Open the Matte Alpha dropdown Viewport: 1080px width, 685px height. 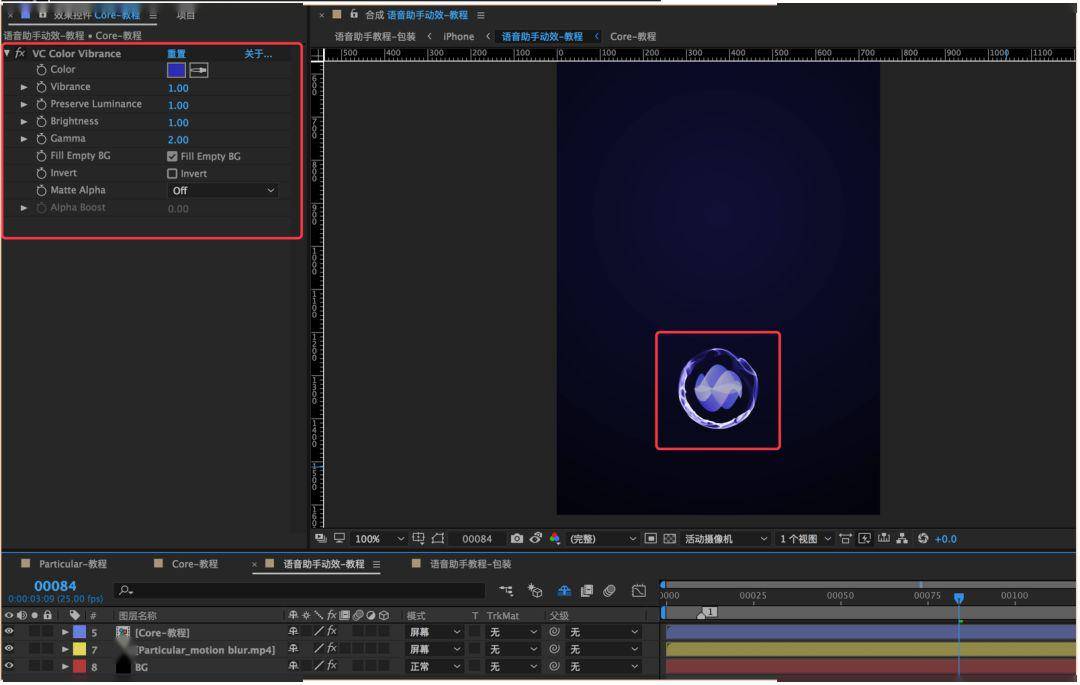coord(222,191)
